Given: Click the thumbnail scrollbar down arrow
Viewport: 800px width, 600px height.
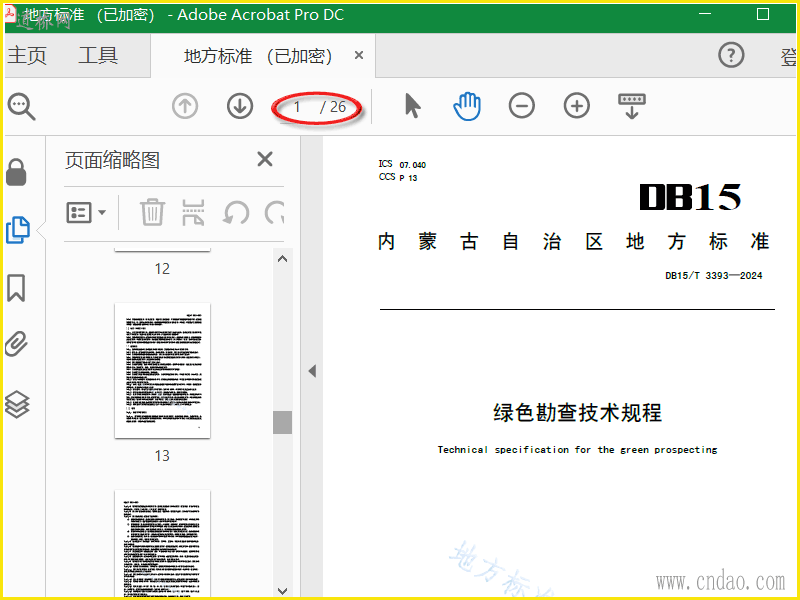Looking at the screenshot, I should (282, 590).
